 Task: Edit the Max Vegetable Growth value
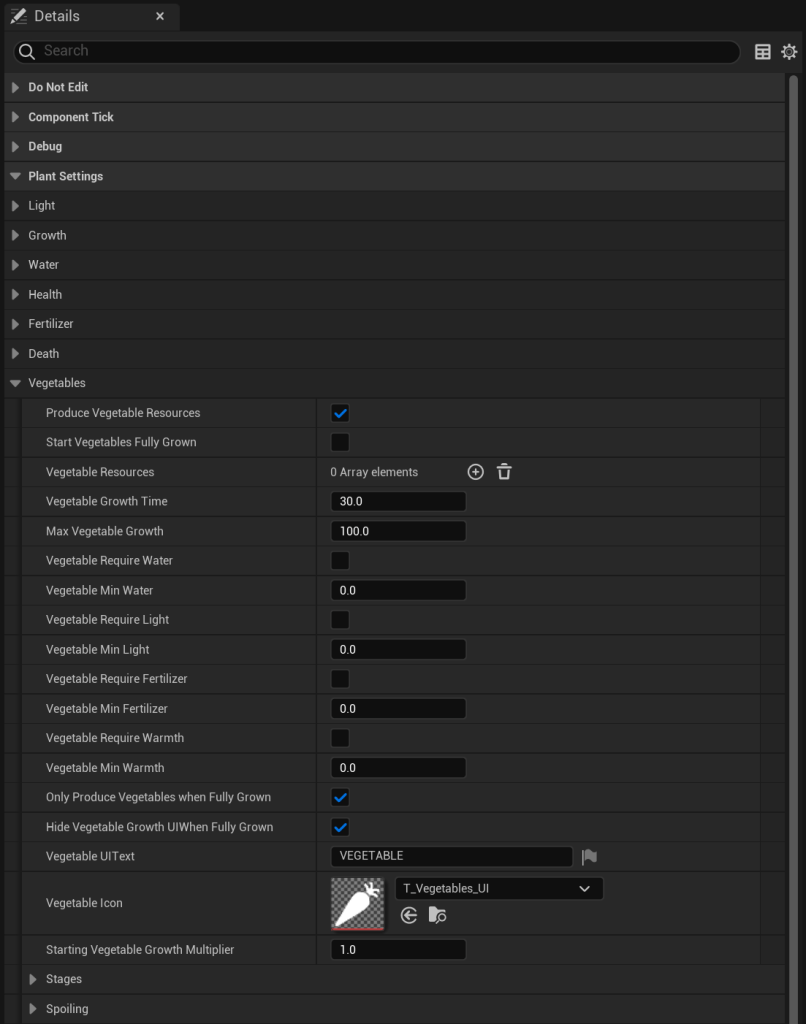tap(398, 531)
